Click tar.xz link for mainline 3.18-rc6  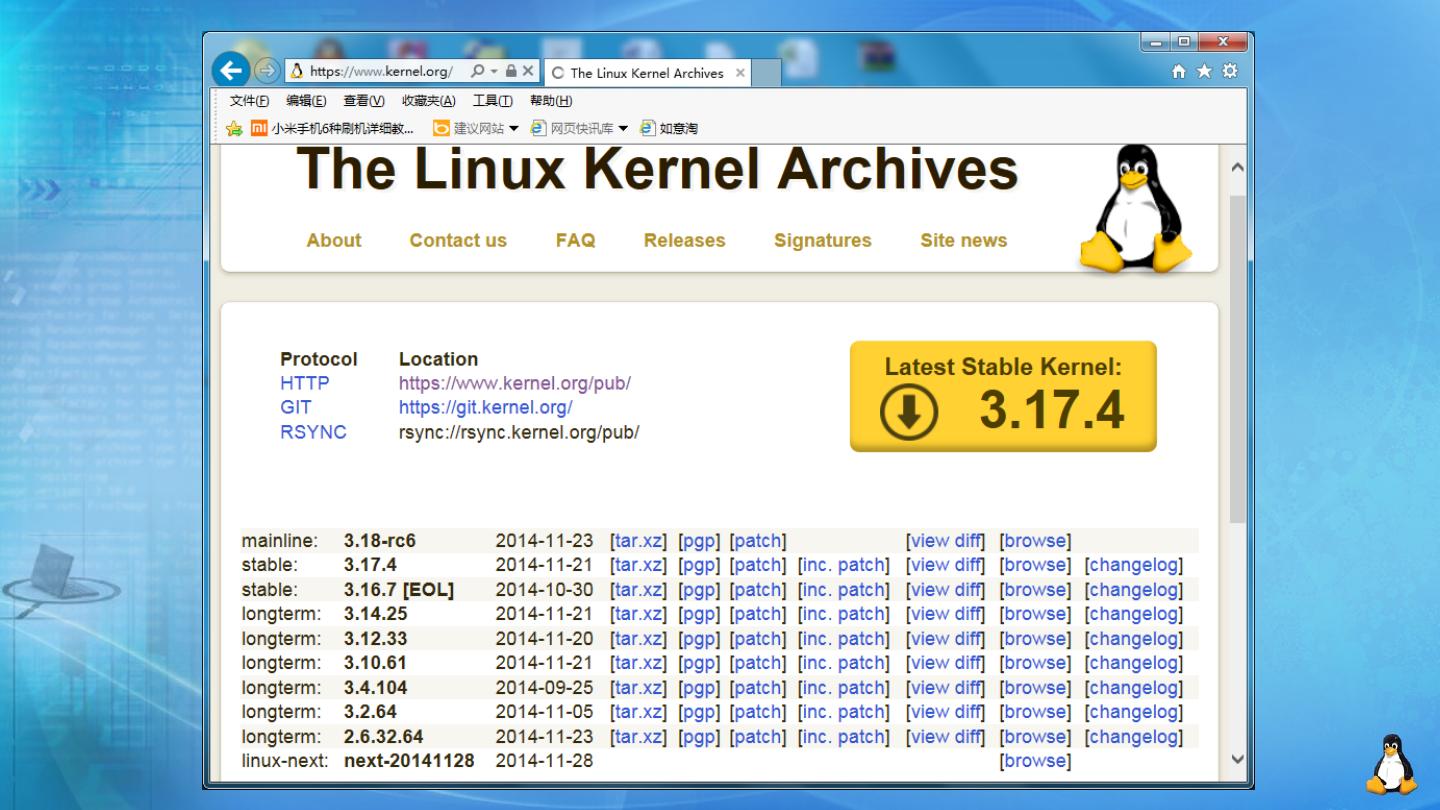(x=637, y=541)
